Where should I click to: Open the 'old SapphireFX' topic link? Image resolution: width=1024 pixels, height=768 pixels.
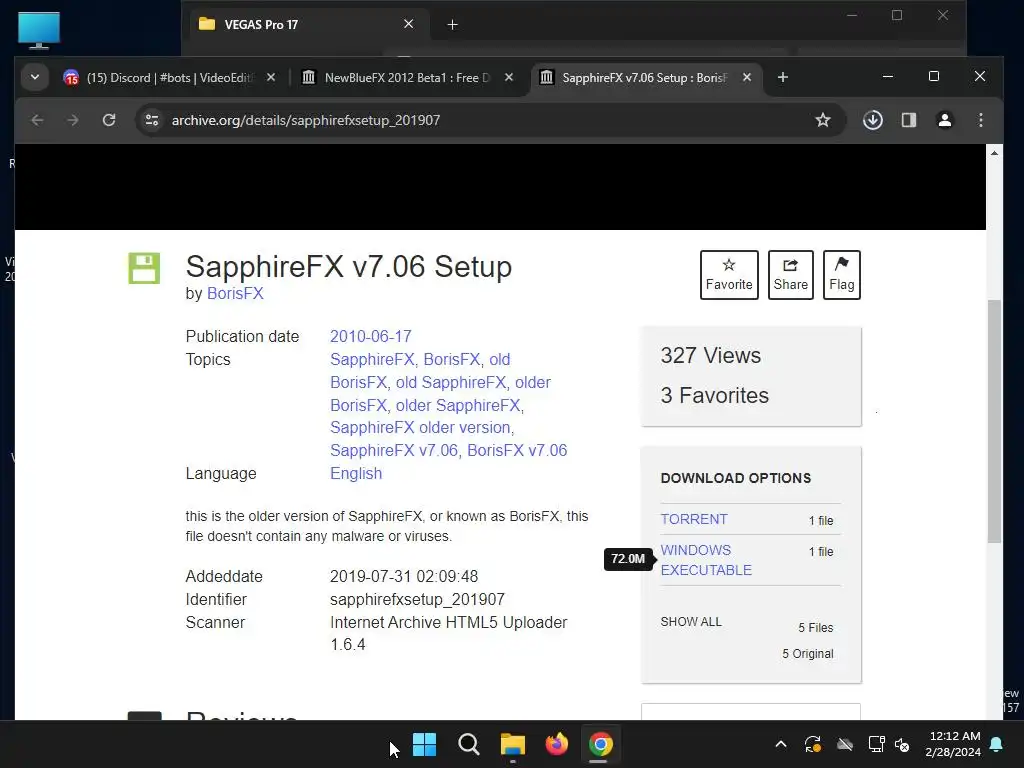pos(451,382)
